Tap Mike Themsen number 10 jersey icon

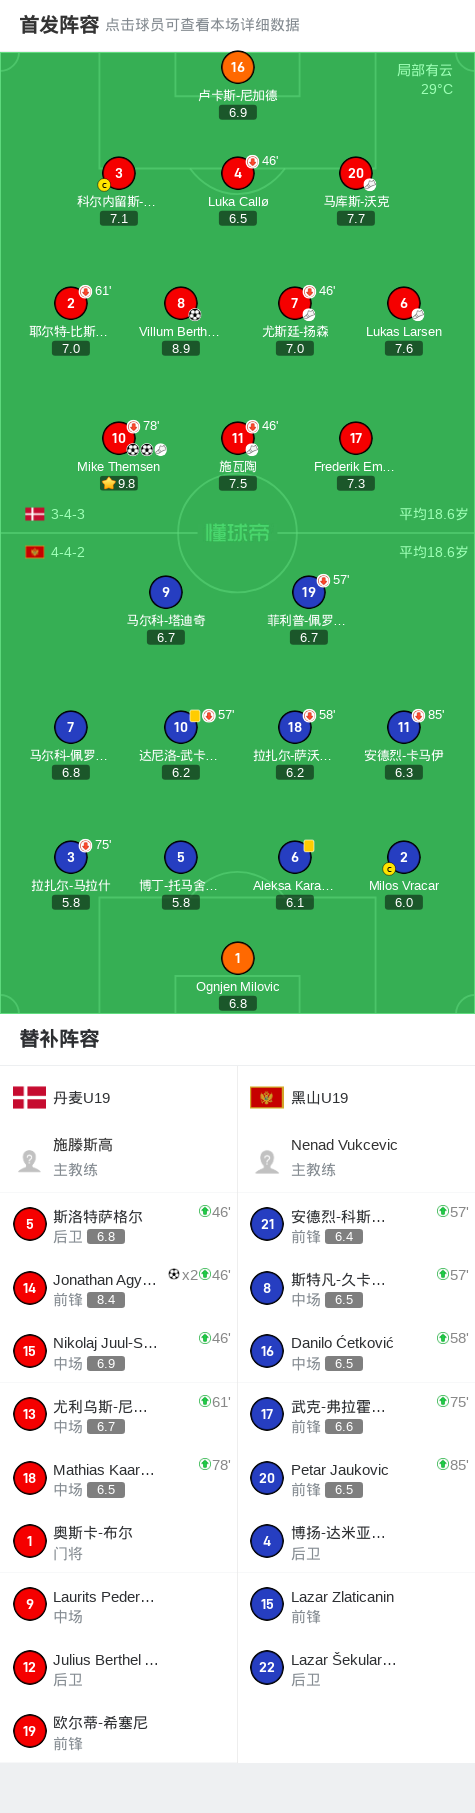[118, 438]
